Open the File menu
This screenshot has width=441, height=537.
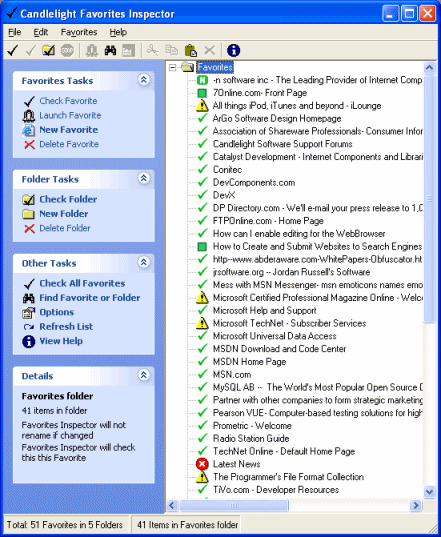tap(15, 32)
